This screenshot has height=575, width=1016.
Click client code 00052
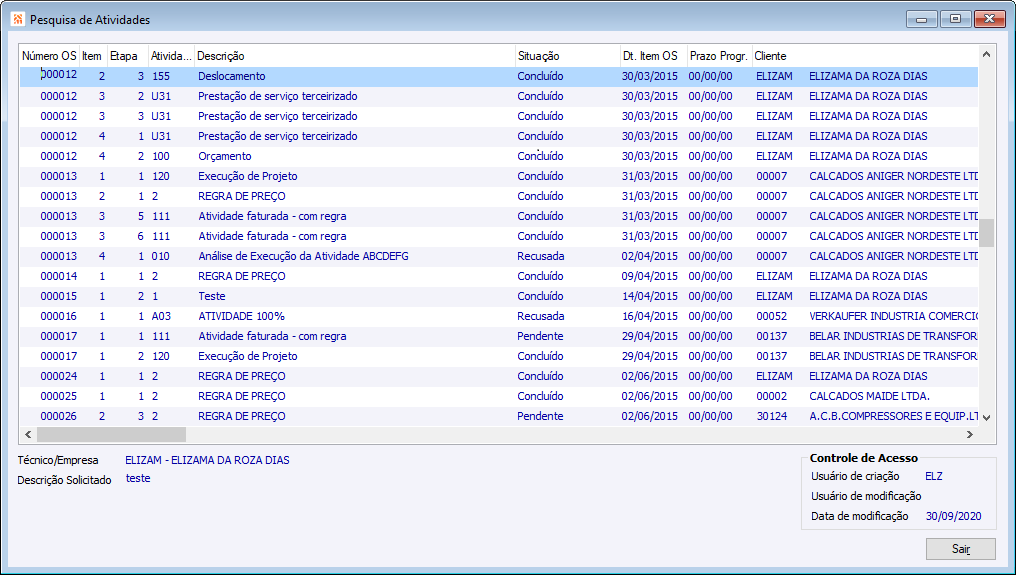point(772,316)
